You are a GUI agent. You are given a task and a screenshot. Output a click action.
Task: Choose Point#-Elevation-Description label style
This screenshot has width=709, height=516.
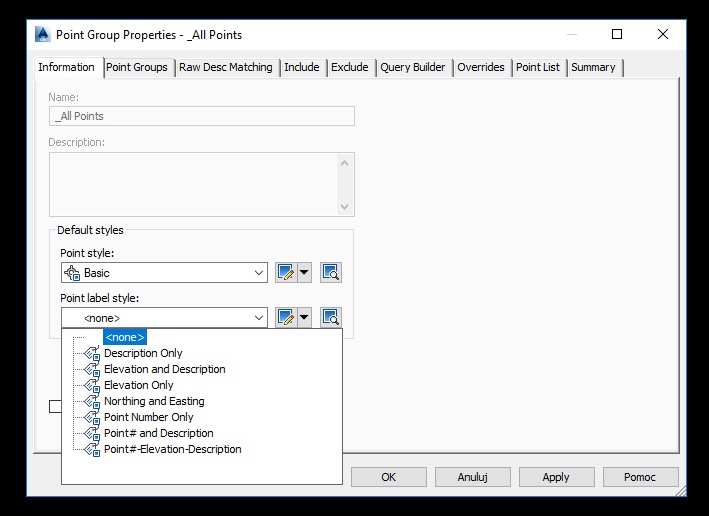click(x=173, y=449)
